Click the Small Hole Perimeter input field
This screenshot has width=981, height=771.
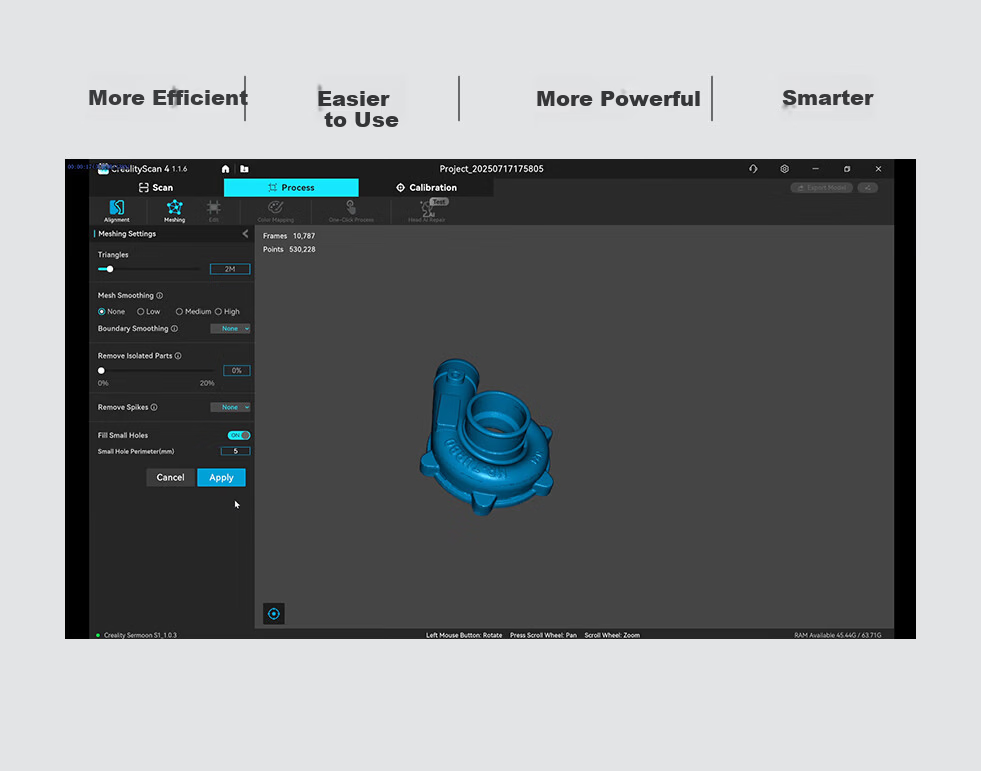pyautogui.click(x=236, y=451)
